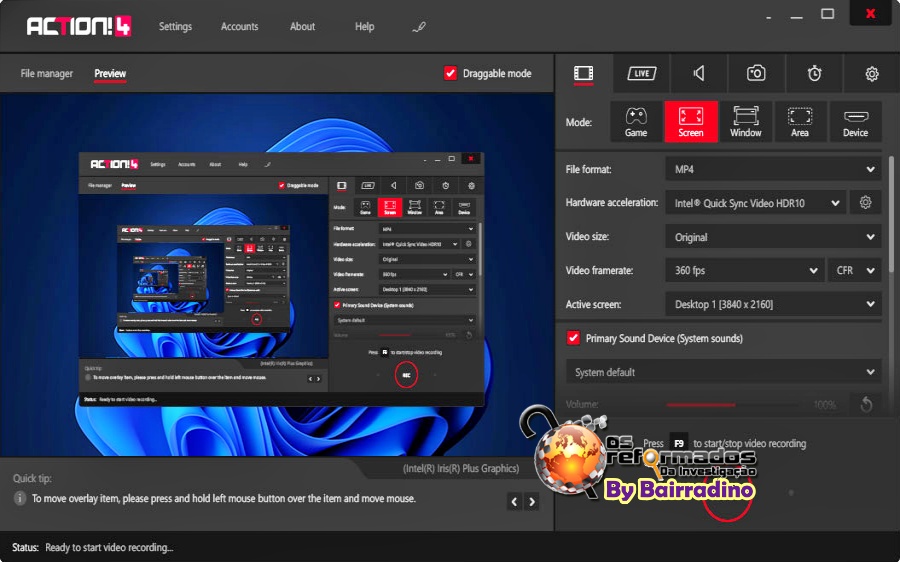The width and height of the screenshot is (900, 562).
Task: Open the Accounts menu
Action: 239,26
